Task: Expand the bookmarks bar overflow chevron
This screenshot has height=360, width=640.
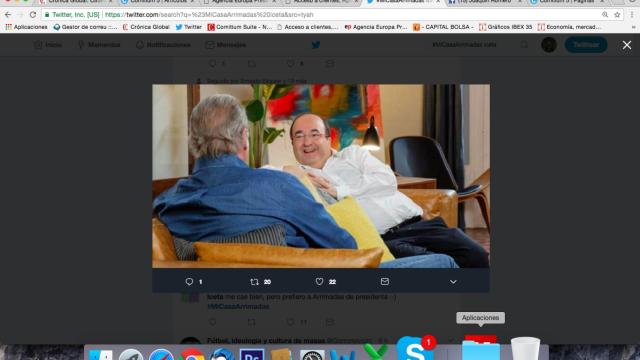Action: [634, 27]
